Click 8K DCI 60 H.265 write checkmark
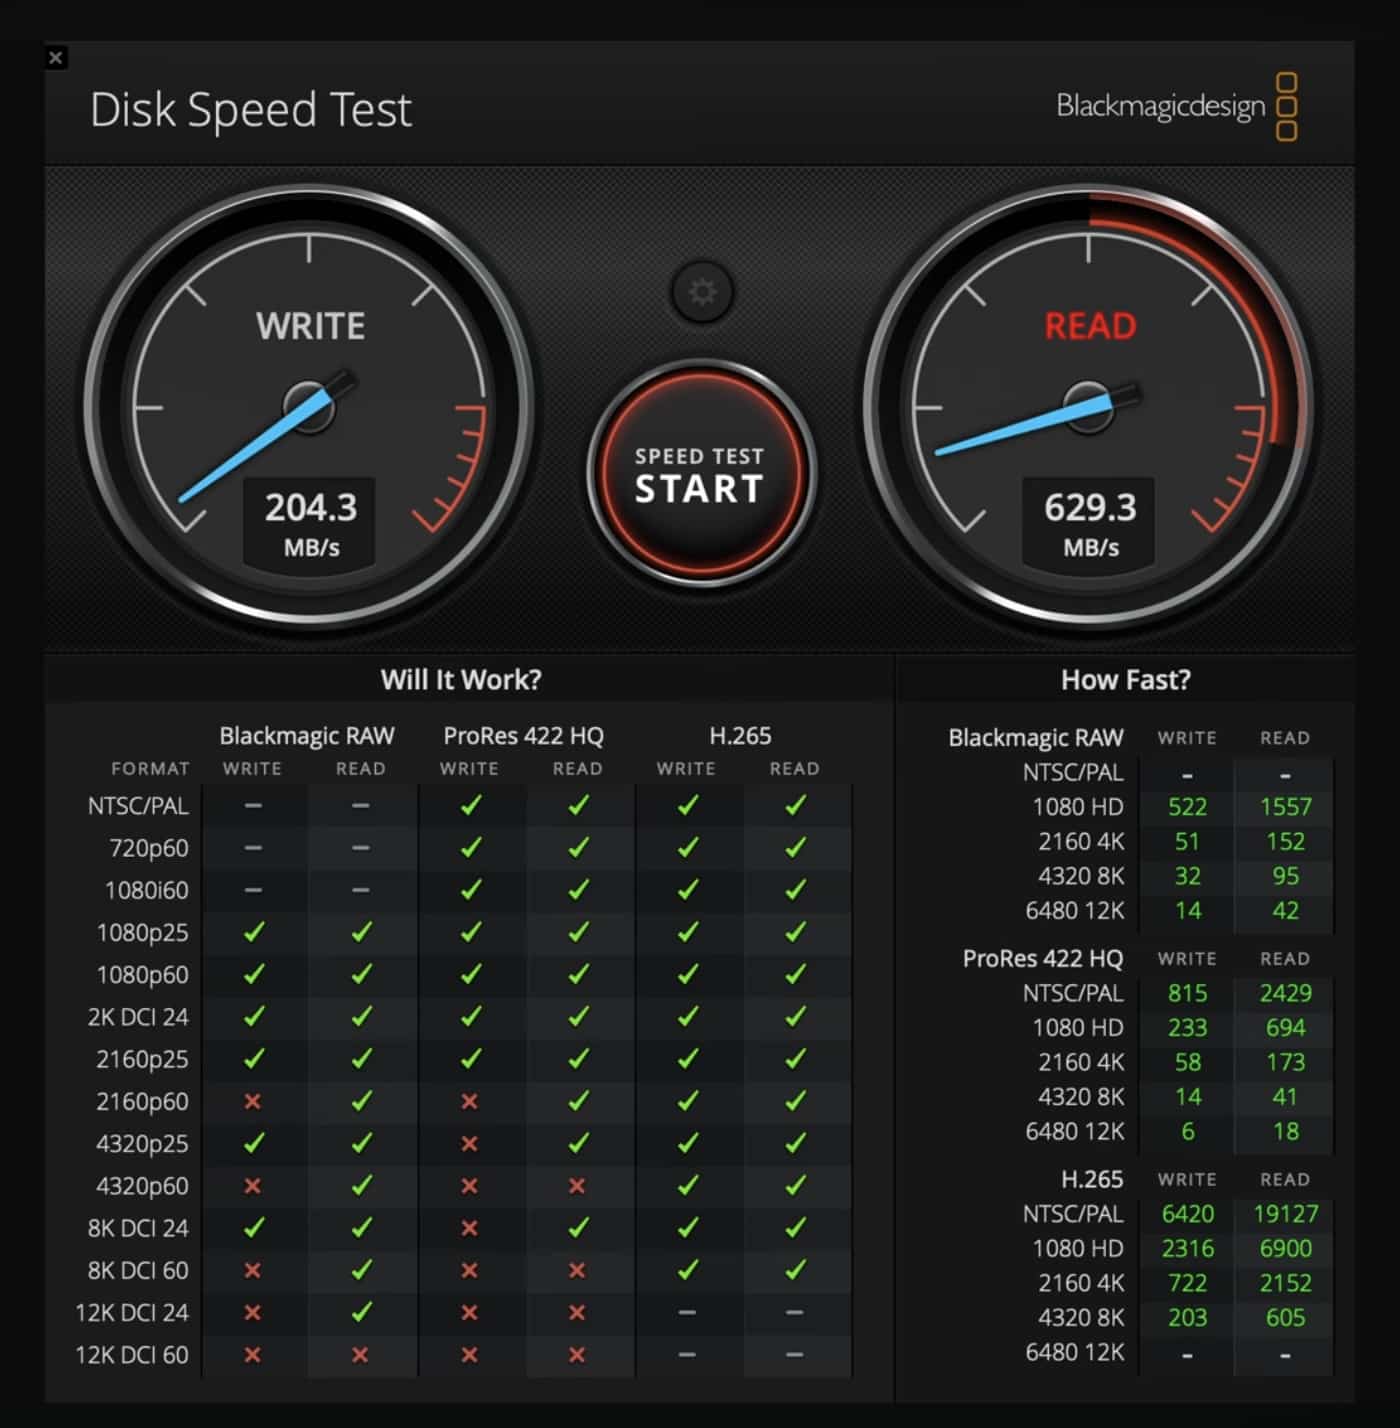This screenshot has width=1400, height=1428. tap(687, 1270)
